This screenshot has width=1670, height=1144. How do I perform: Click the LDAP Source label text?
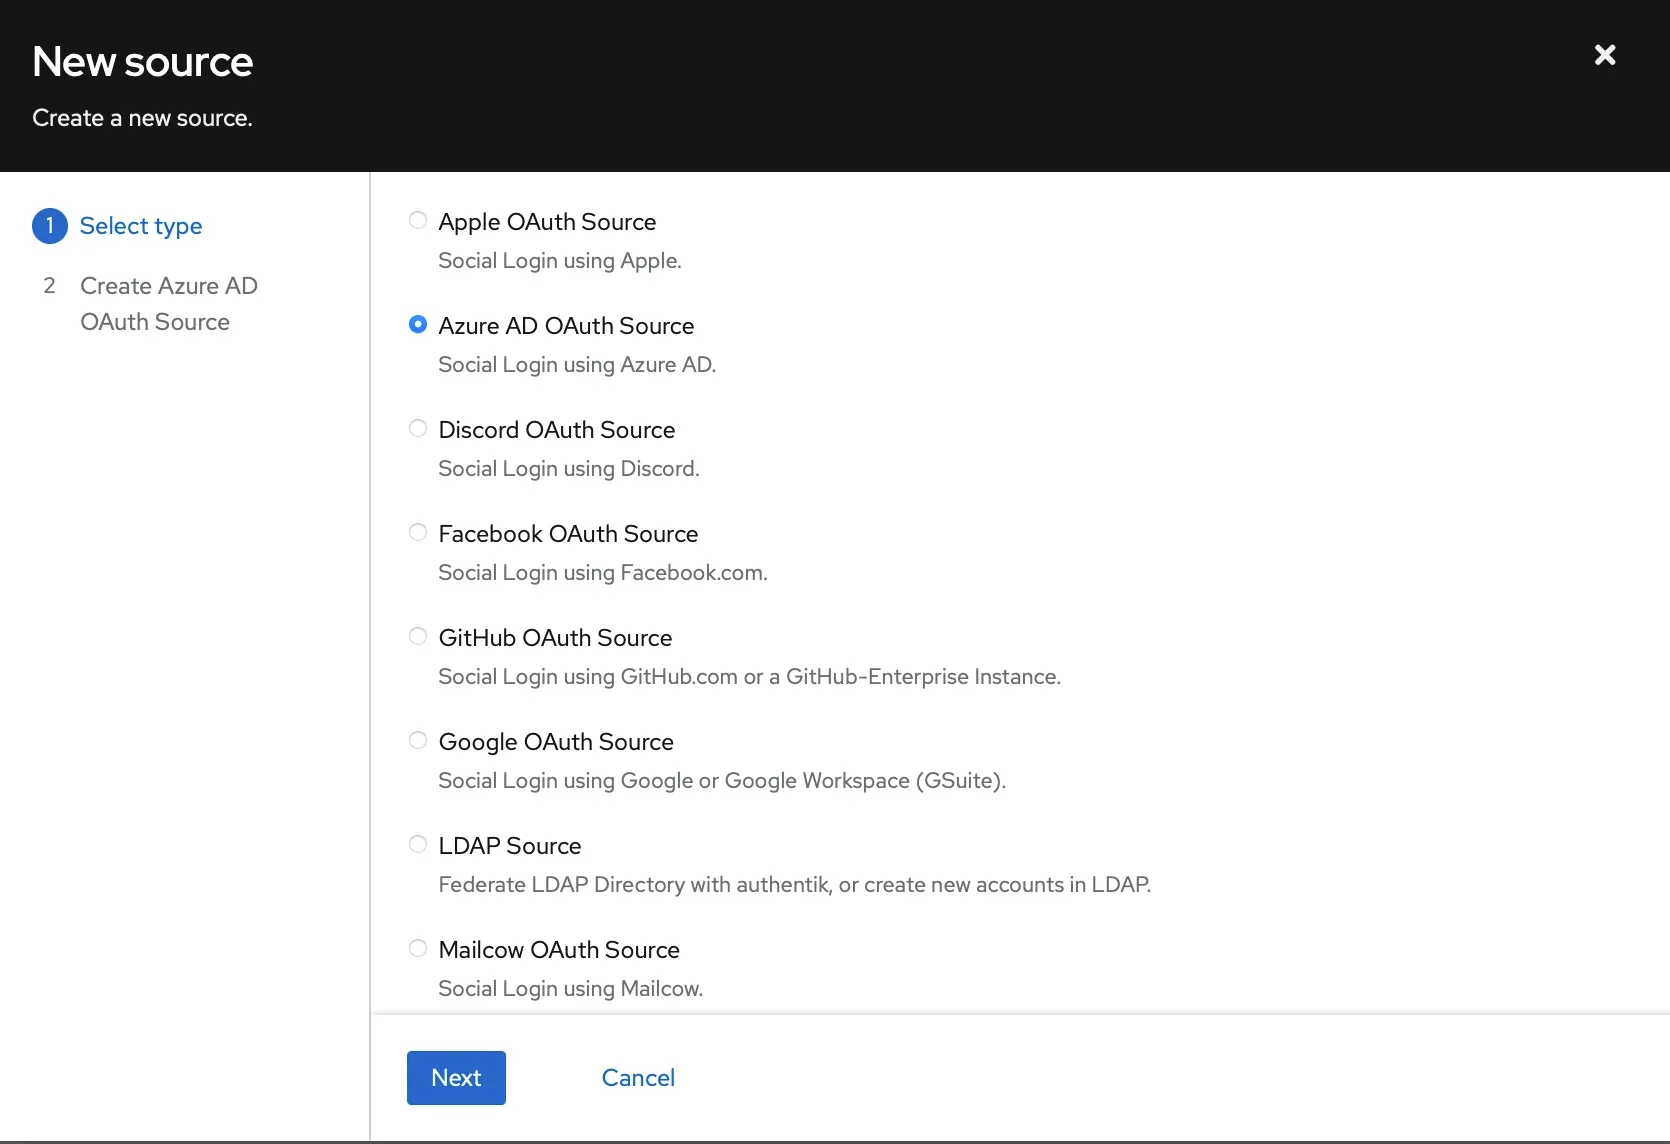point(510,846)
